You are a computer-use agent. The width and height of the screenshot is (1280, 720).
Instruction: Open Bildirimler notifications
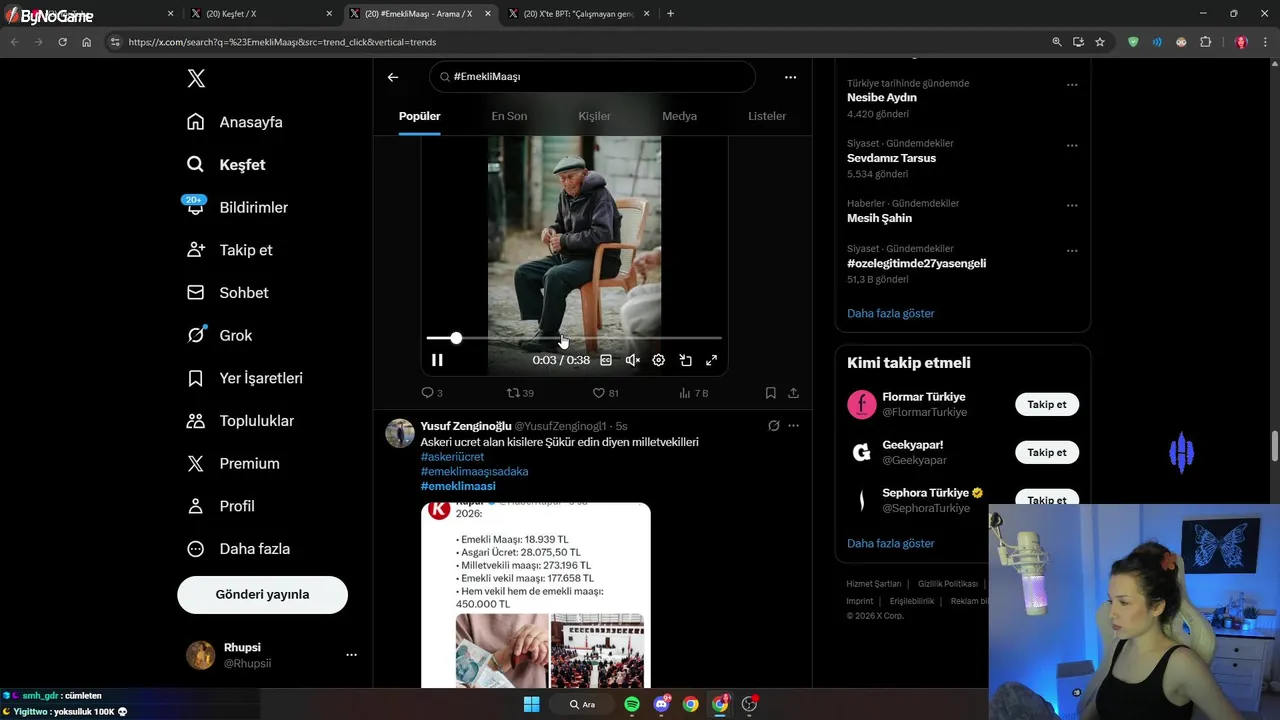(x=237, y=207)
